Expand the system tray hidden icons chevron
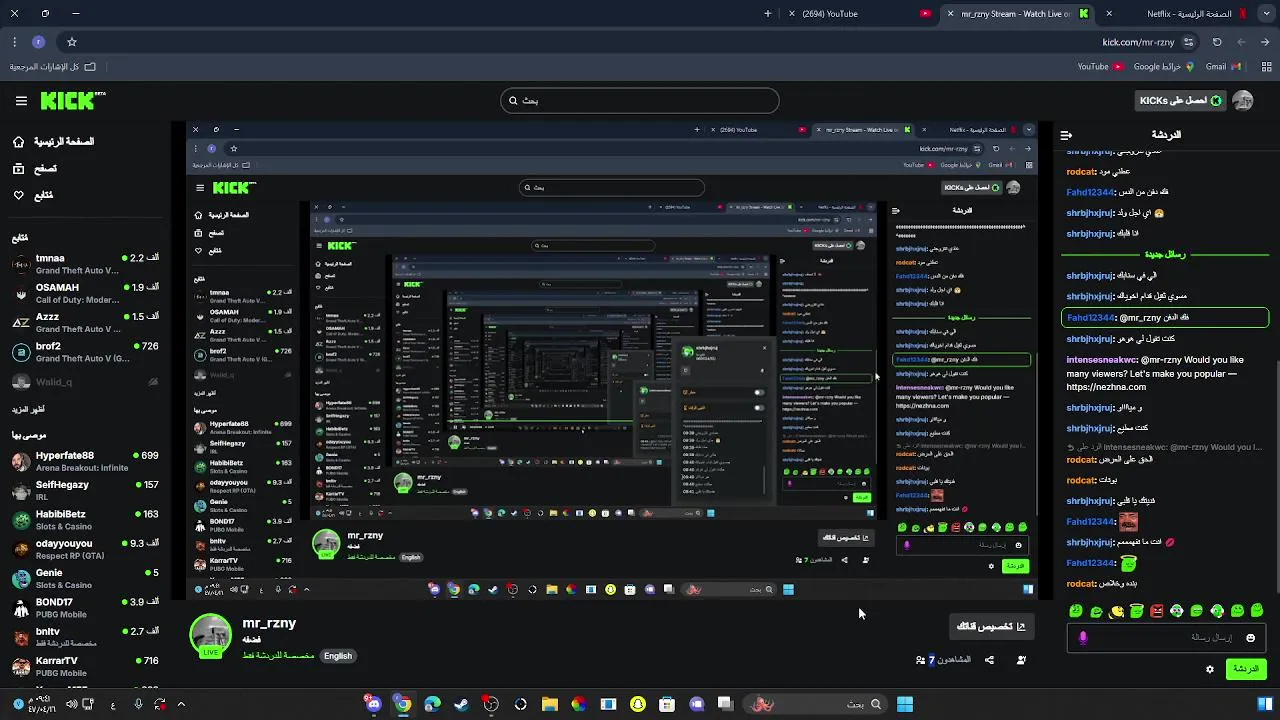This screenshot has height=720, width=1280. point(183,704)
